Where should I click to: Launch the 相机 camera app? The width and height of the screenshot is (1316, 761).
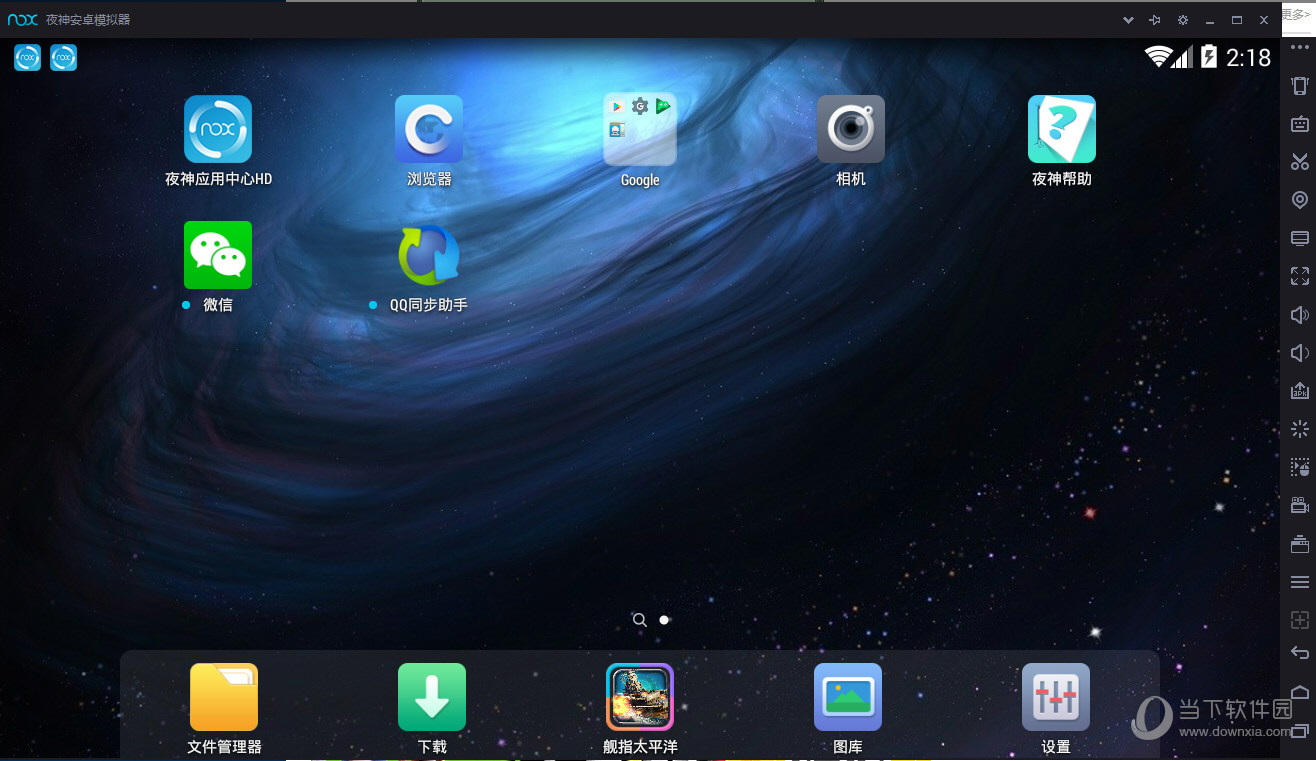(851, 129)
